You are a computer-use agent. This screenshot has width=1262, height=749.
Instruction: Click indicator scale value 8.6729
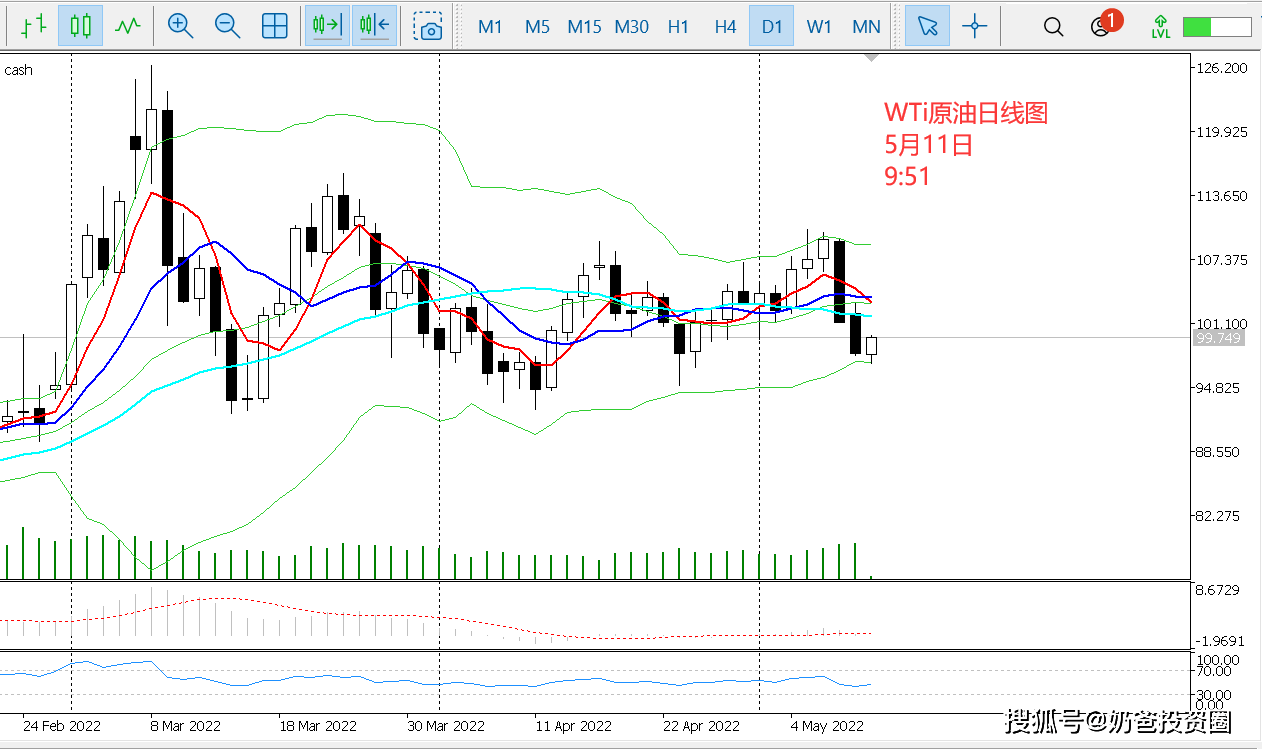(1219, 592)
